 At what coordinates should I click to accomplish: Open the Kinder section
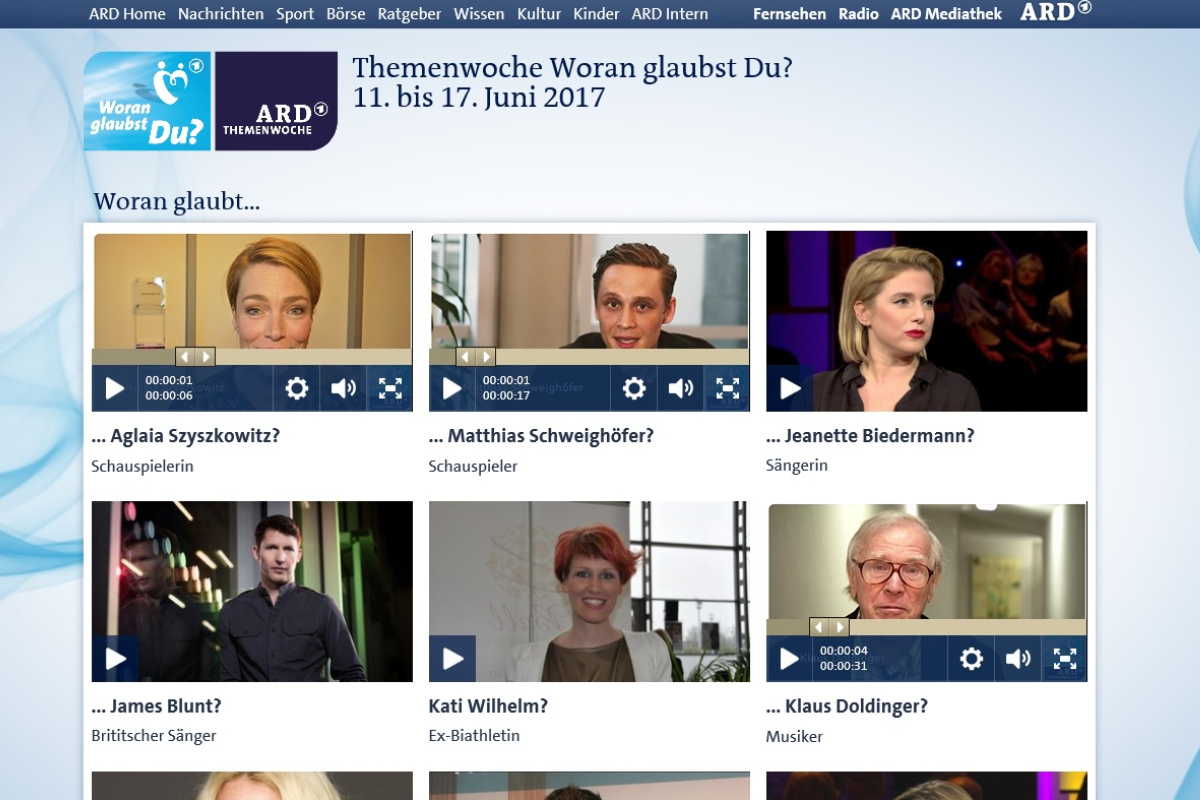pyautogui.click(x=597, y=14)
